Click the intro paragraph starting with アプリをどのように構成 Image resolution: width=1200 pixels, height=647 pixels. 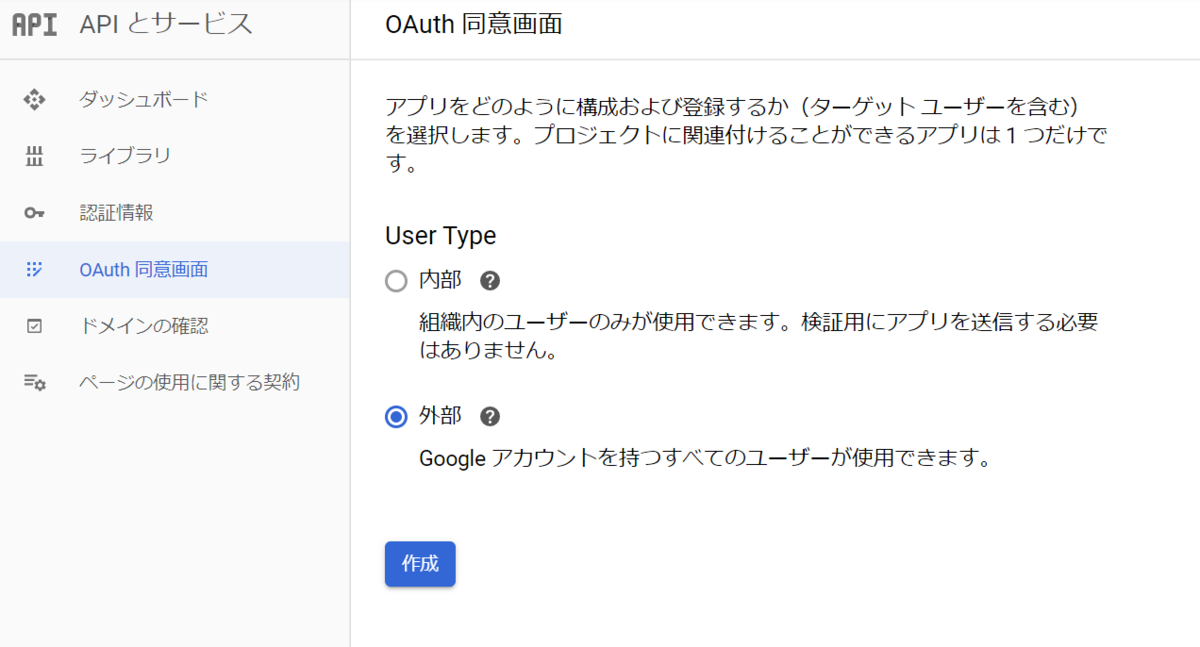coord(747,134)
